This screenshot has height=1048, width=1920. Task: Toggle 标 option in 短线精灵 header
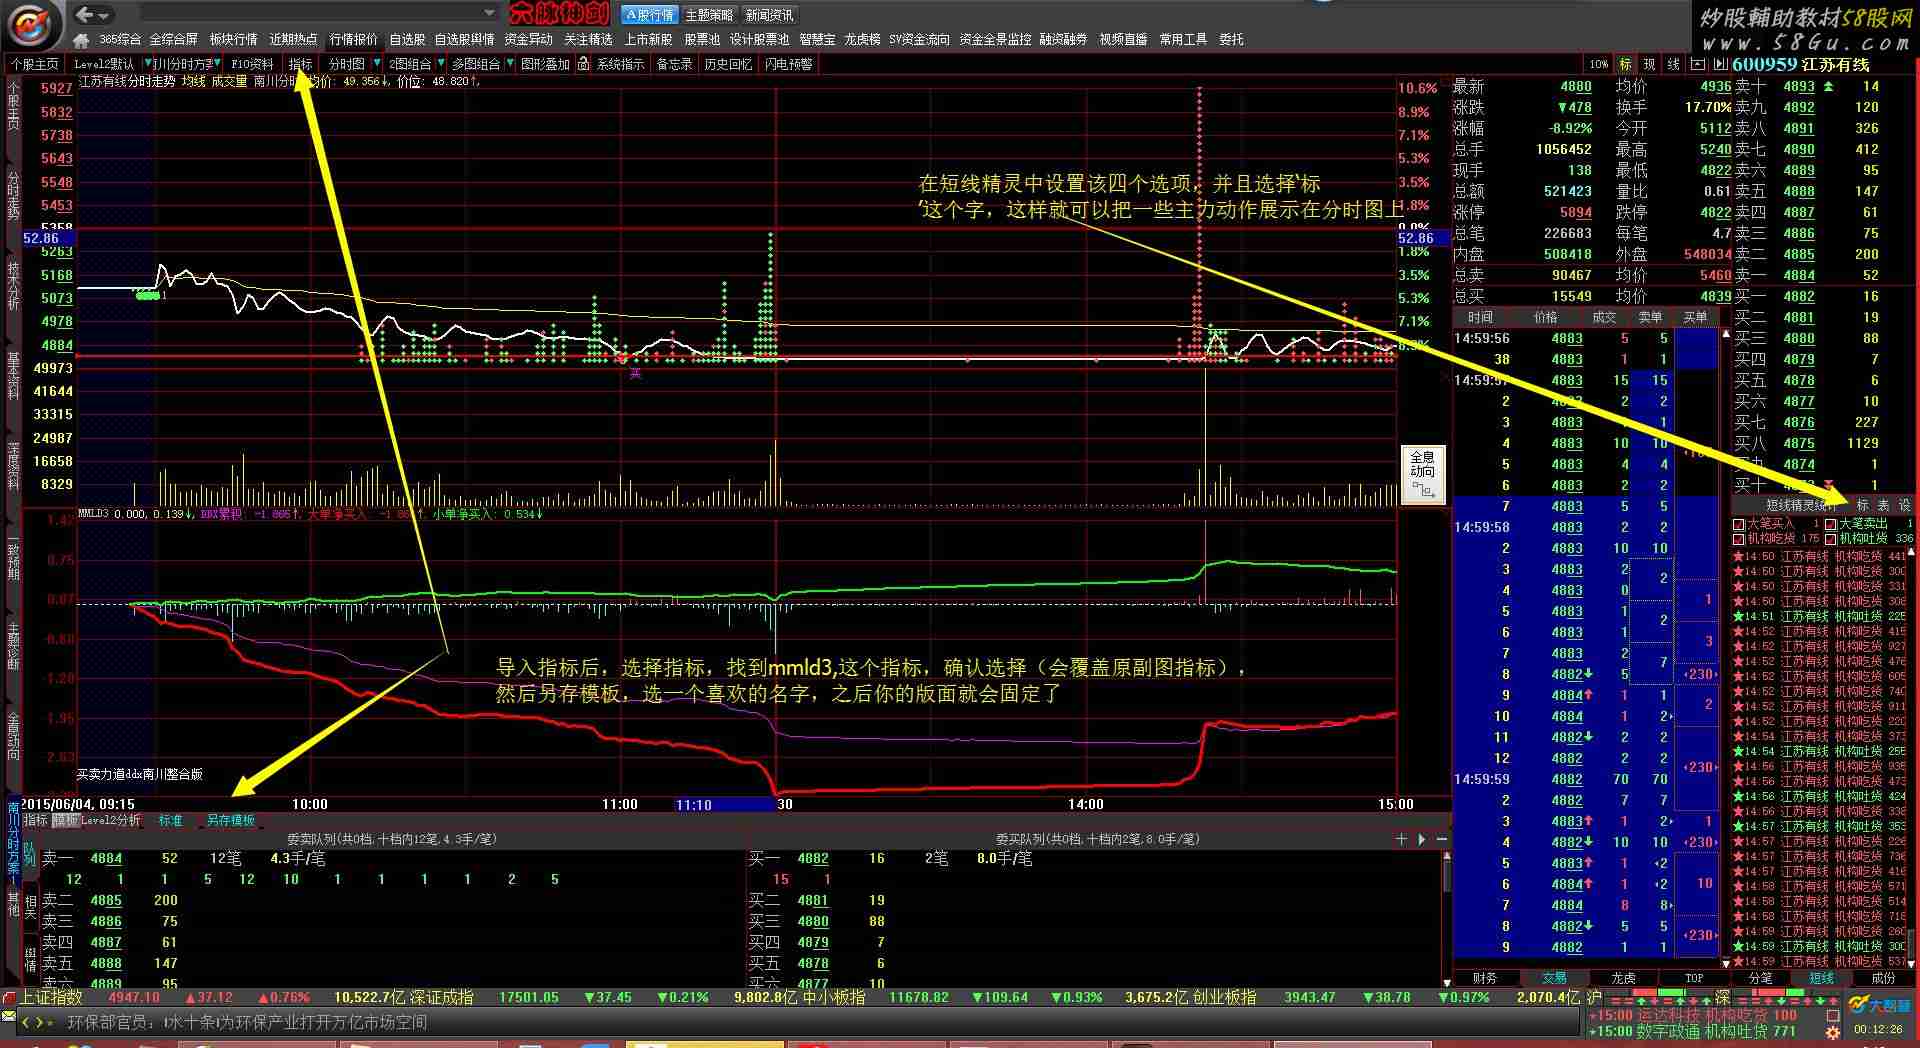1862,506
